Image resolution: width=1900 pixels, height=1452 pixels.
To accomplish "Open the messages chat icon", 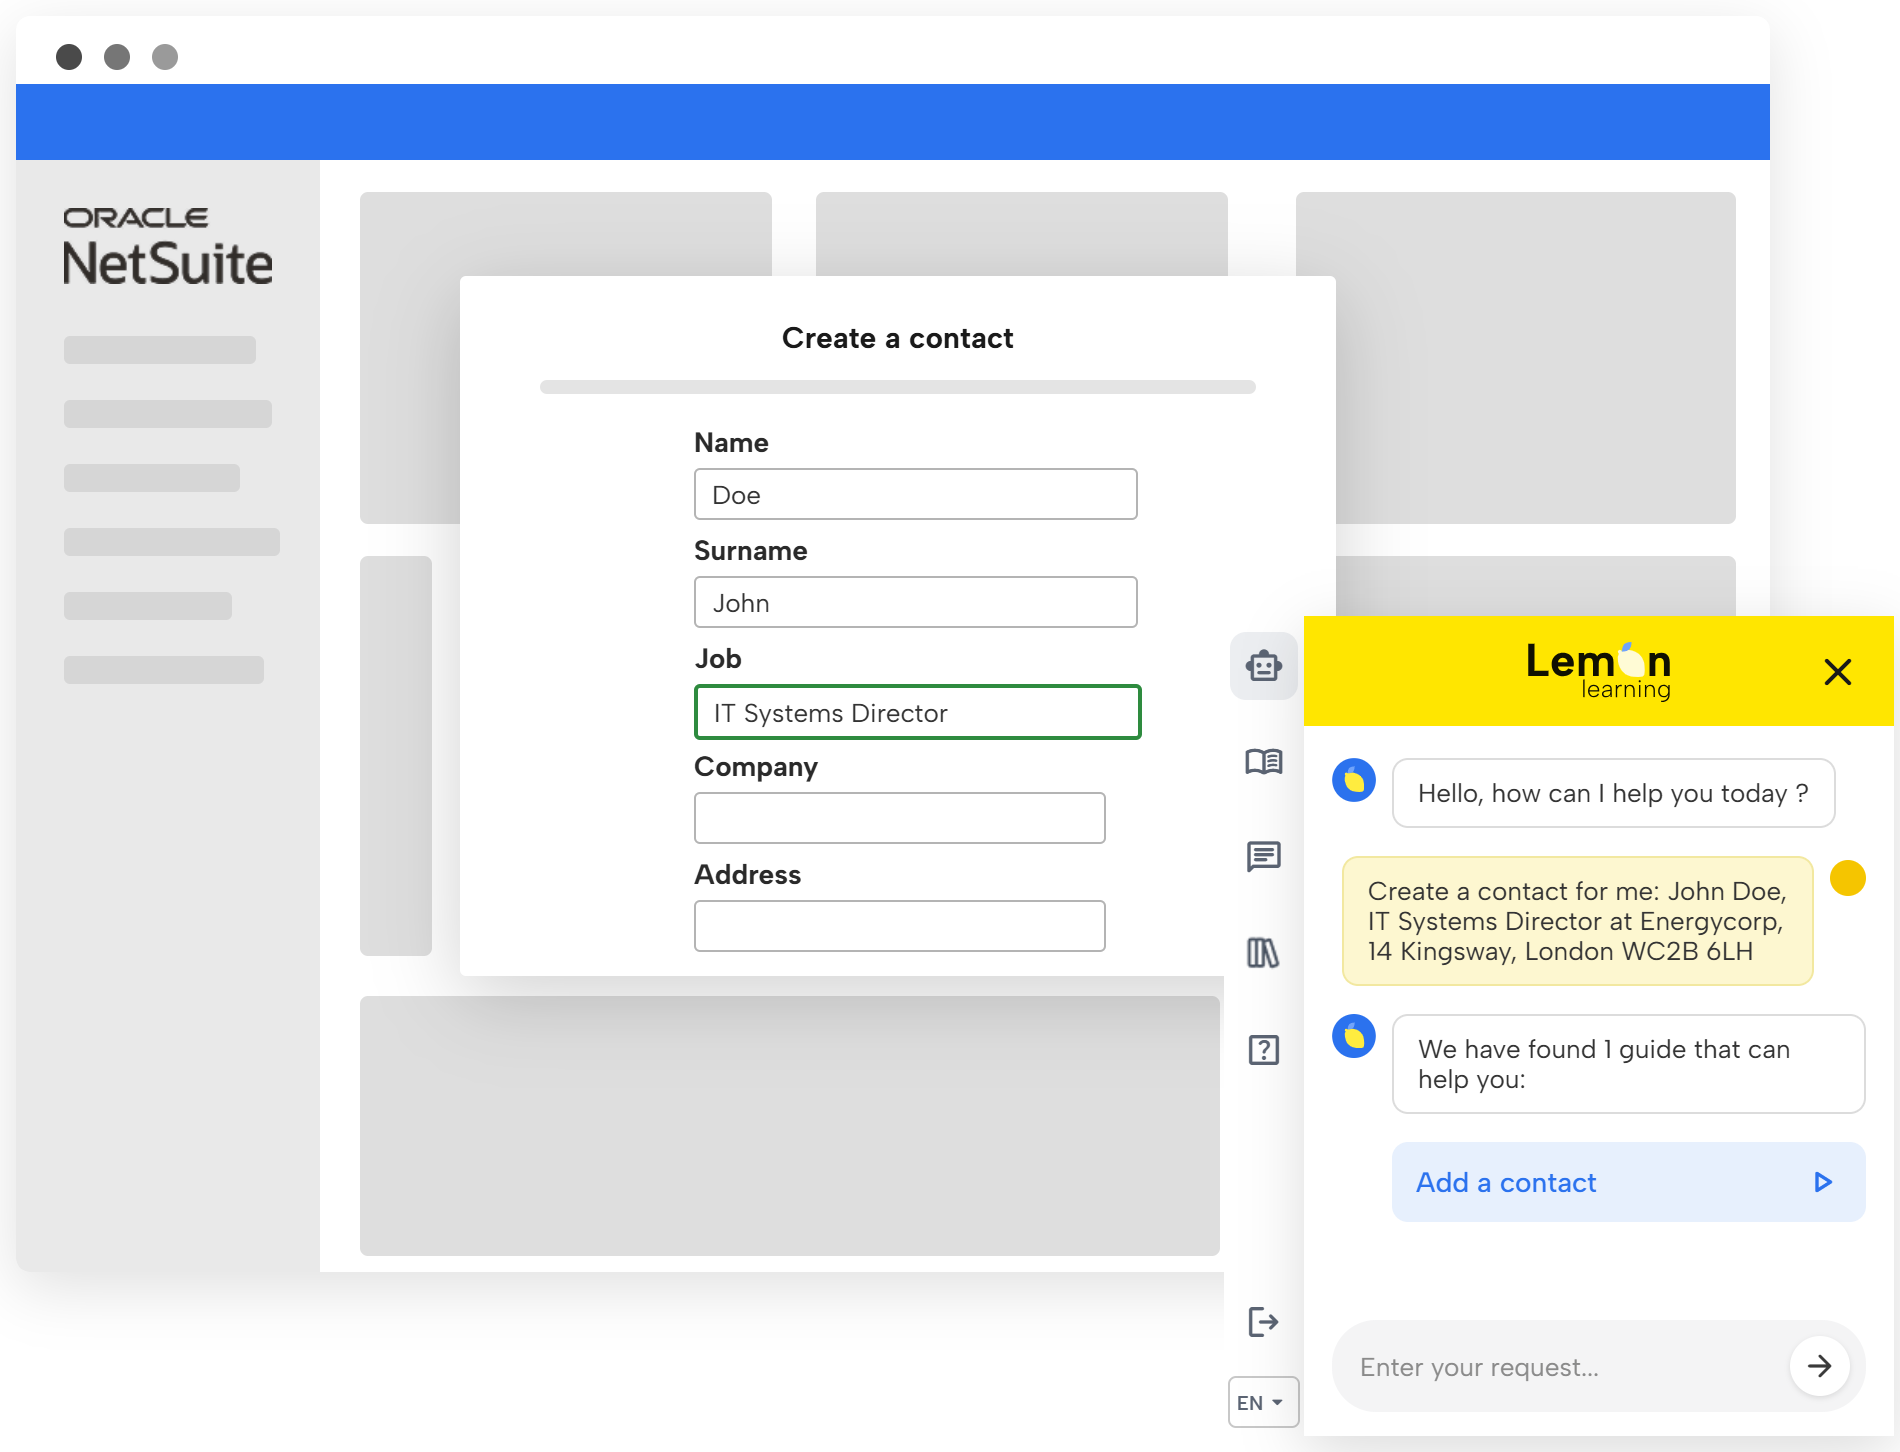I will point(1264,857).
